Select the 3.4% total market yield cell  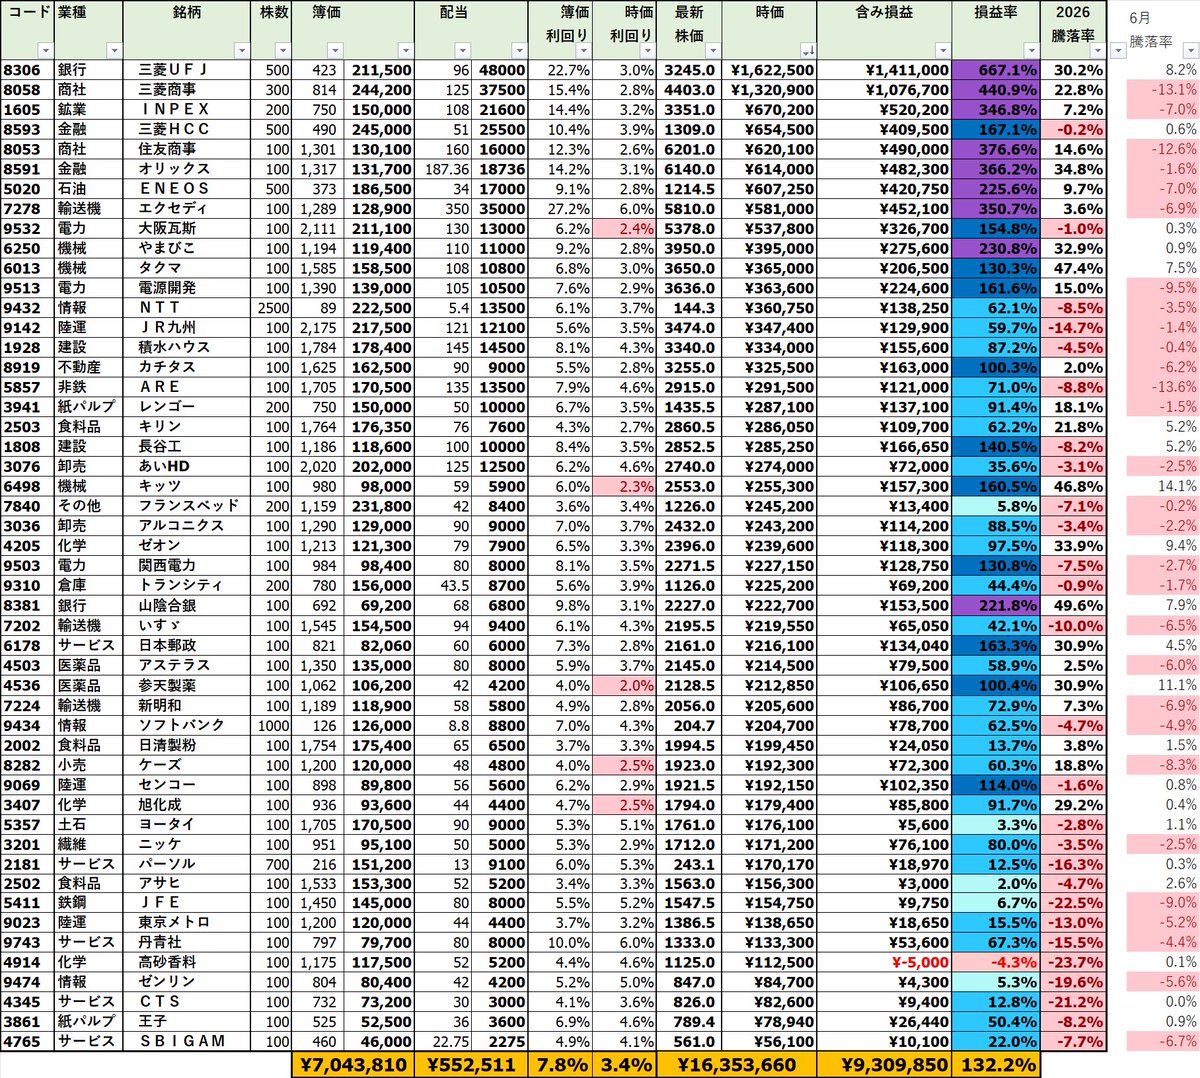point(625,1065)
